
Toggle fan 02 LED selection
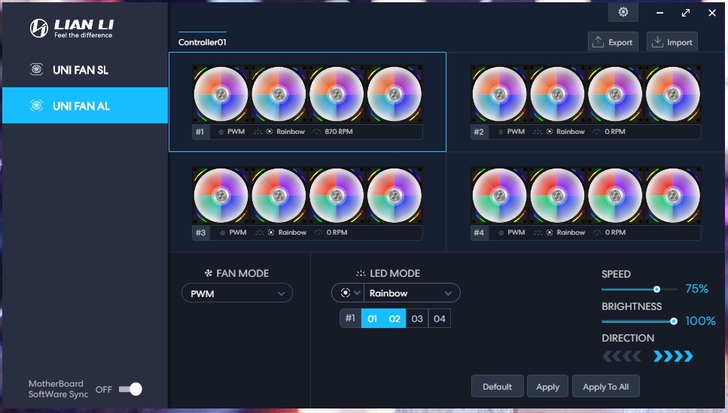click(395, 318)
